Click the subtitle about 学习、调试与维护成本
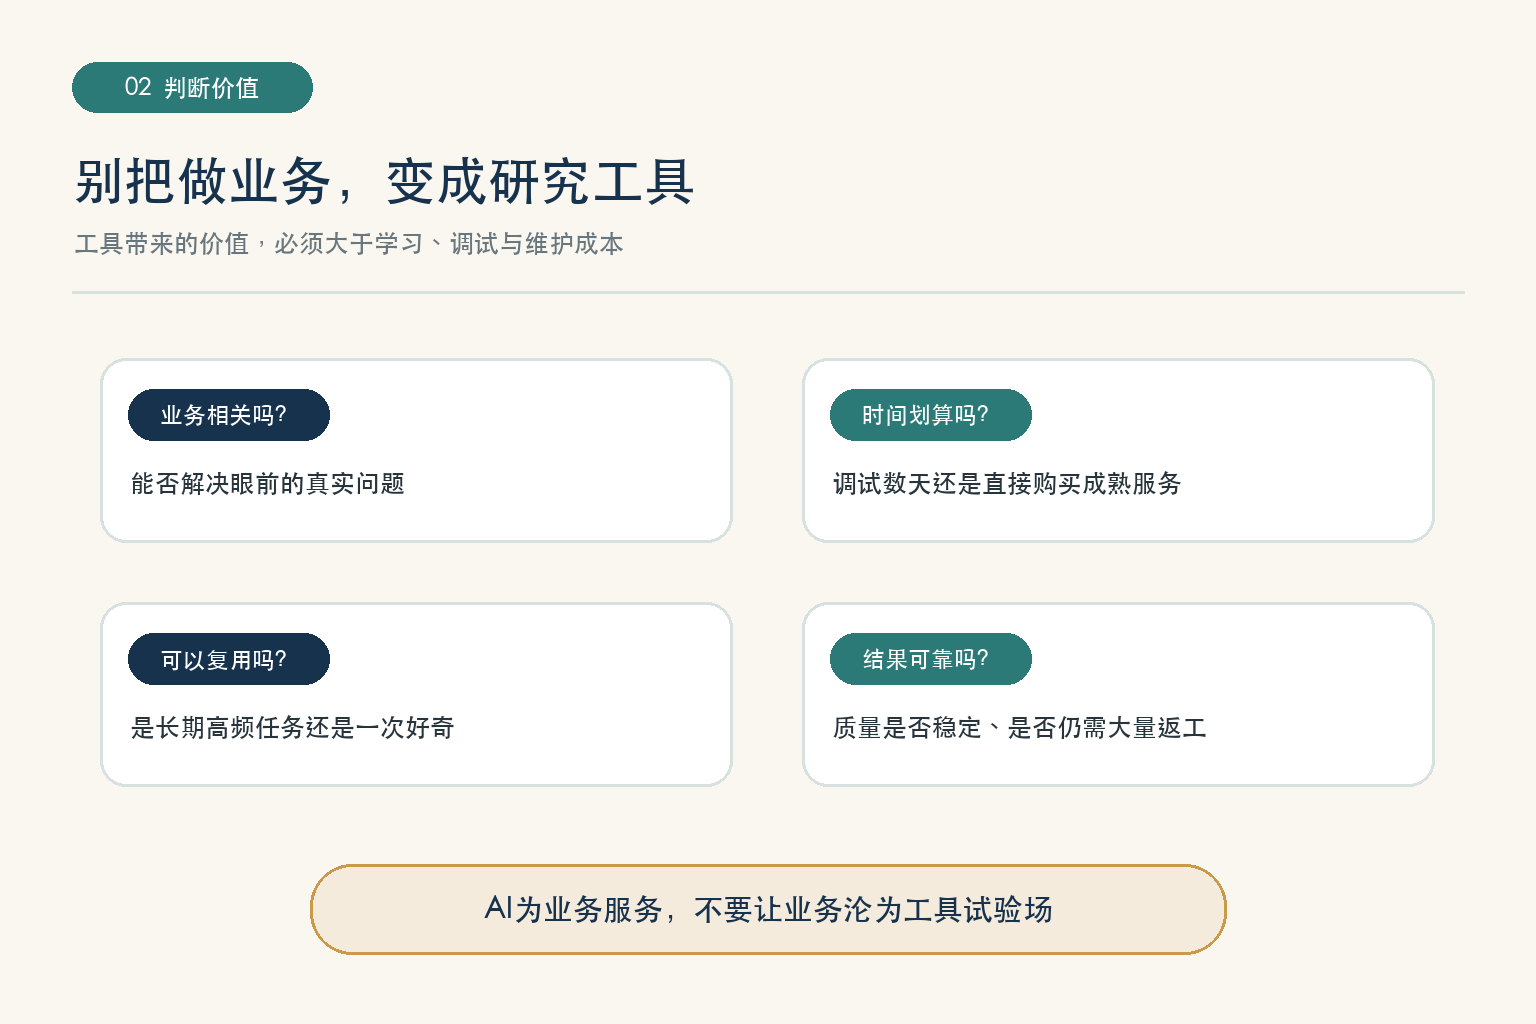The width and height of the screenshot is (1536, 1024). pyautogui.click(x=349, y=243)
